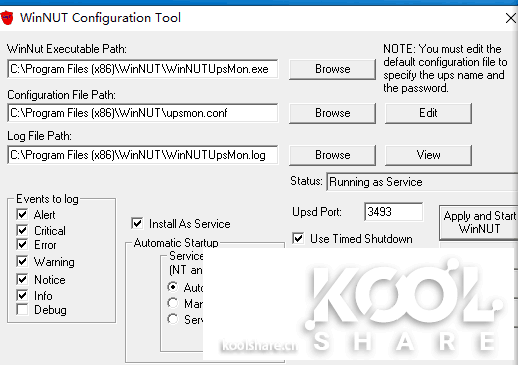519x365 pixels.
Task: Click the Upsd Port input field
Action: point(394,212)
